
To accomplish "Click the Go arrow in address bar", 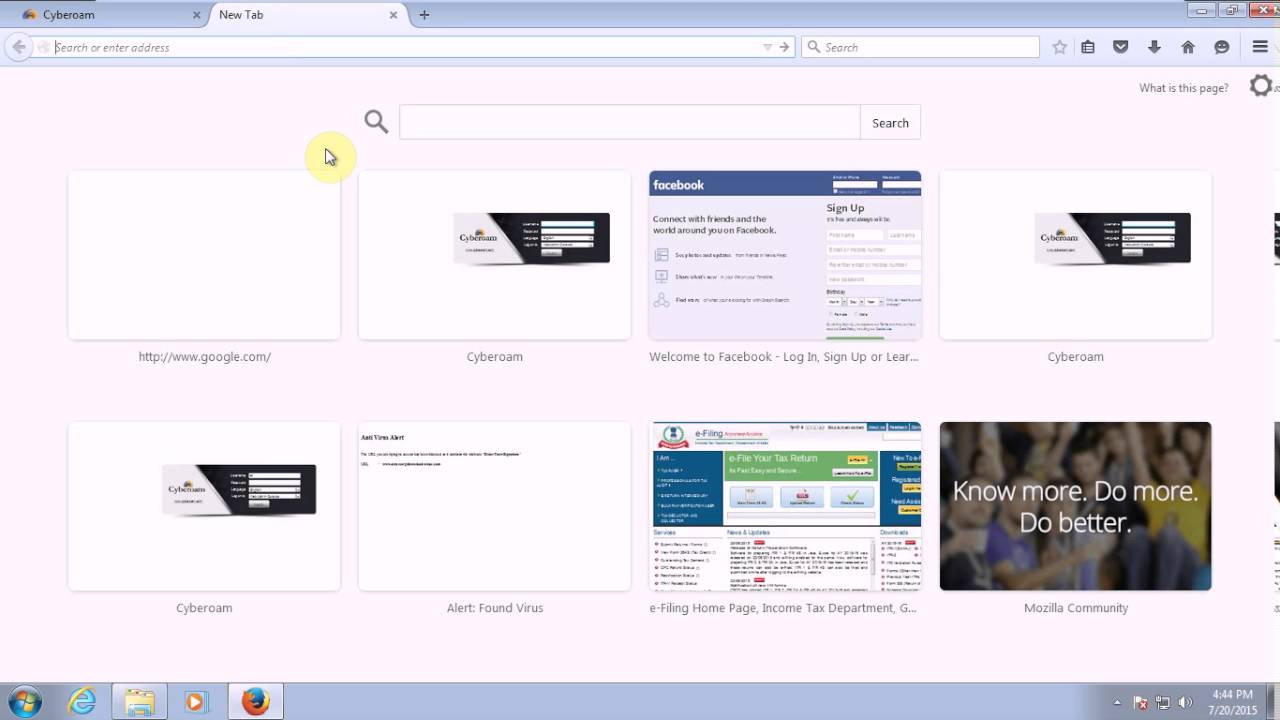I will [x=784, y=47].
